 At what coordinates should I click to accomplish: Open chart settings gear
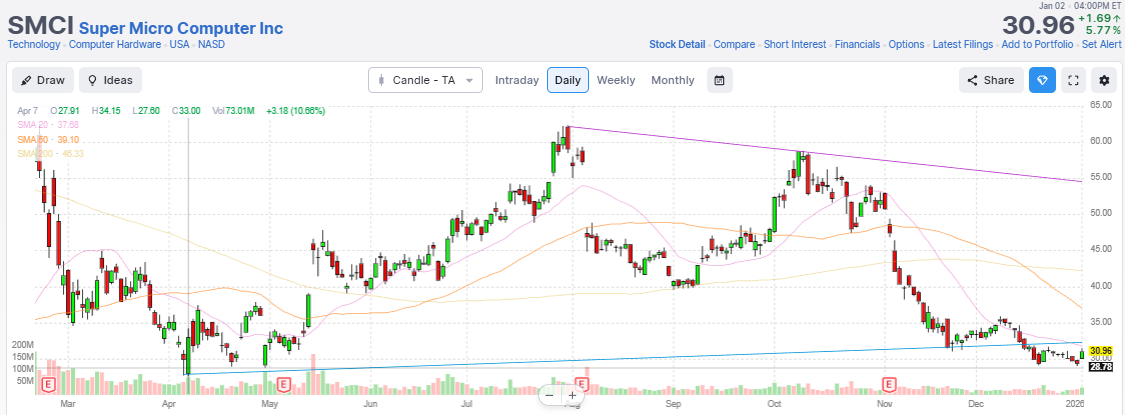pos(1104,80)
